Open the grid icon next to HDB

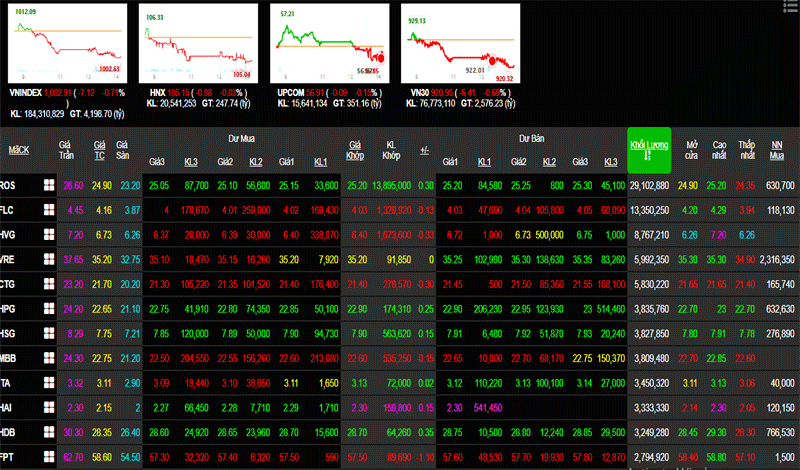(49, 432)
